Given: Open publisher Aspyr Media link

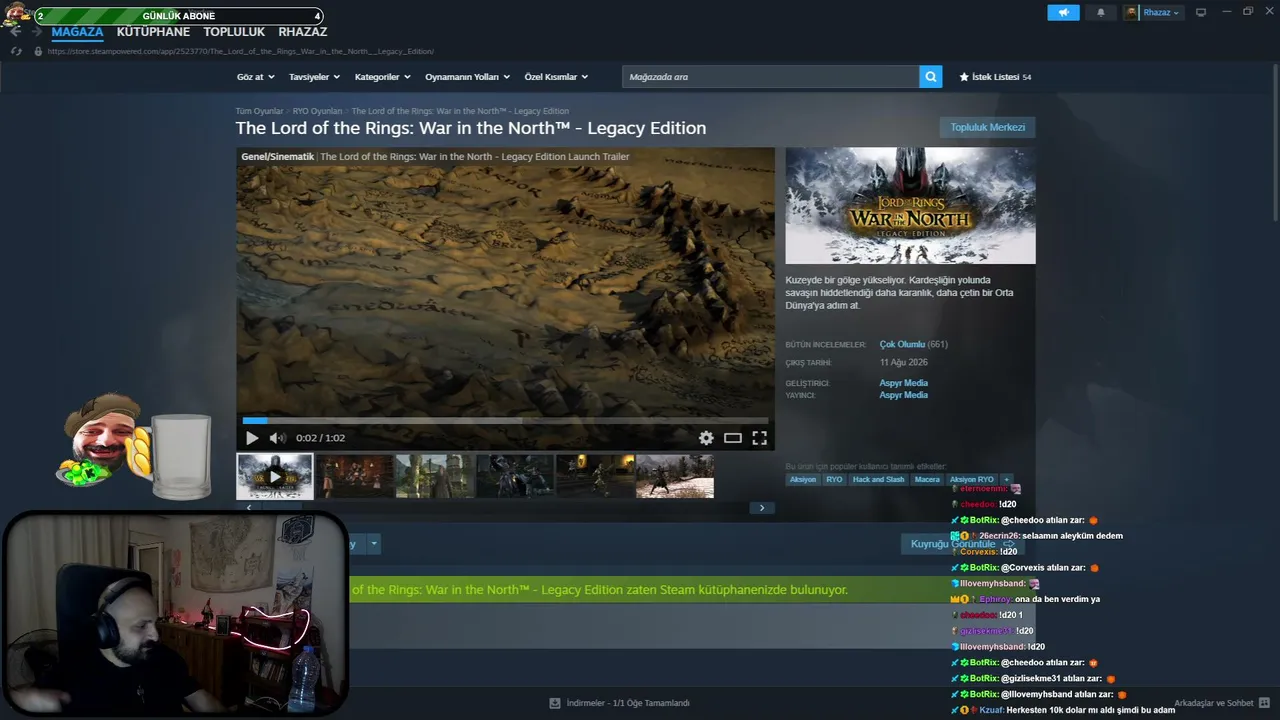Looking at the screenshot, I should pos(904,395).
